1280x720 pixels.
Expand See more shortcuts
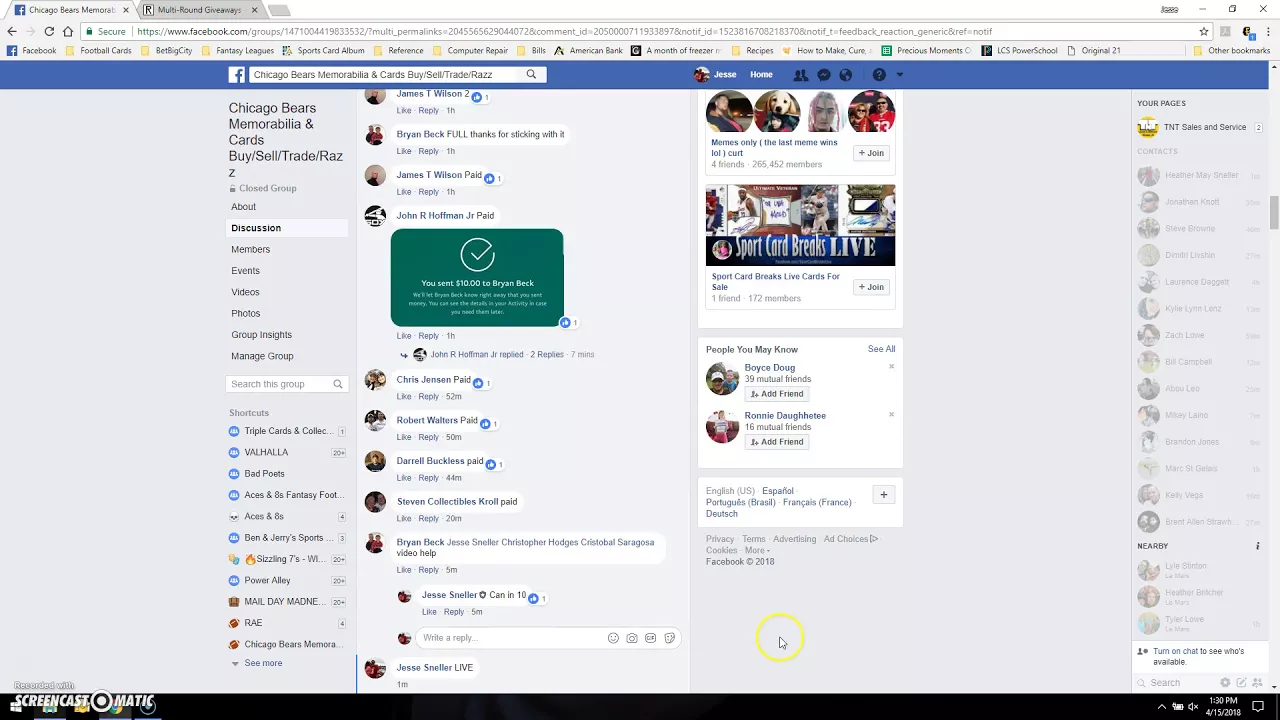263,663
